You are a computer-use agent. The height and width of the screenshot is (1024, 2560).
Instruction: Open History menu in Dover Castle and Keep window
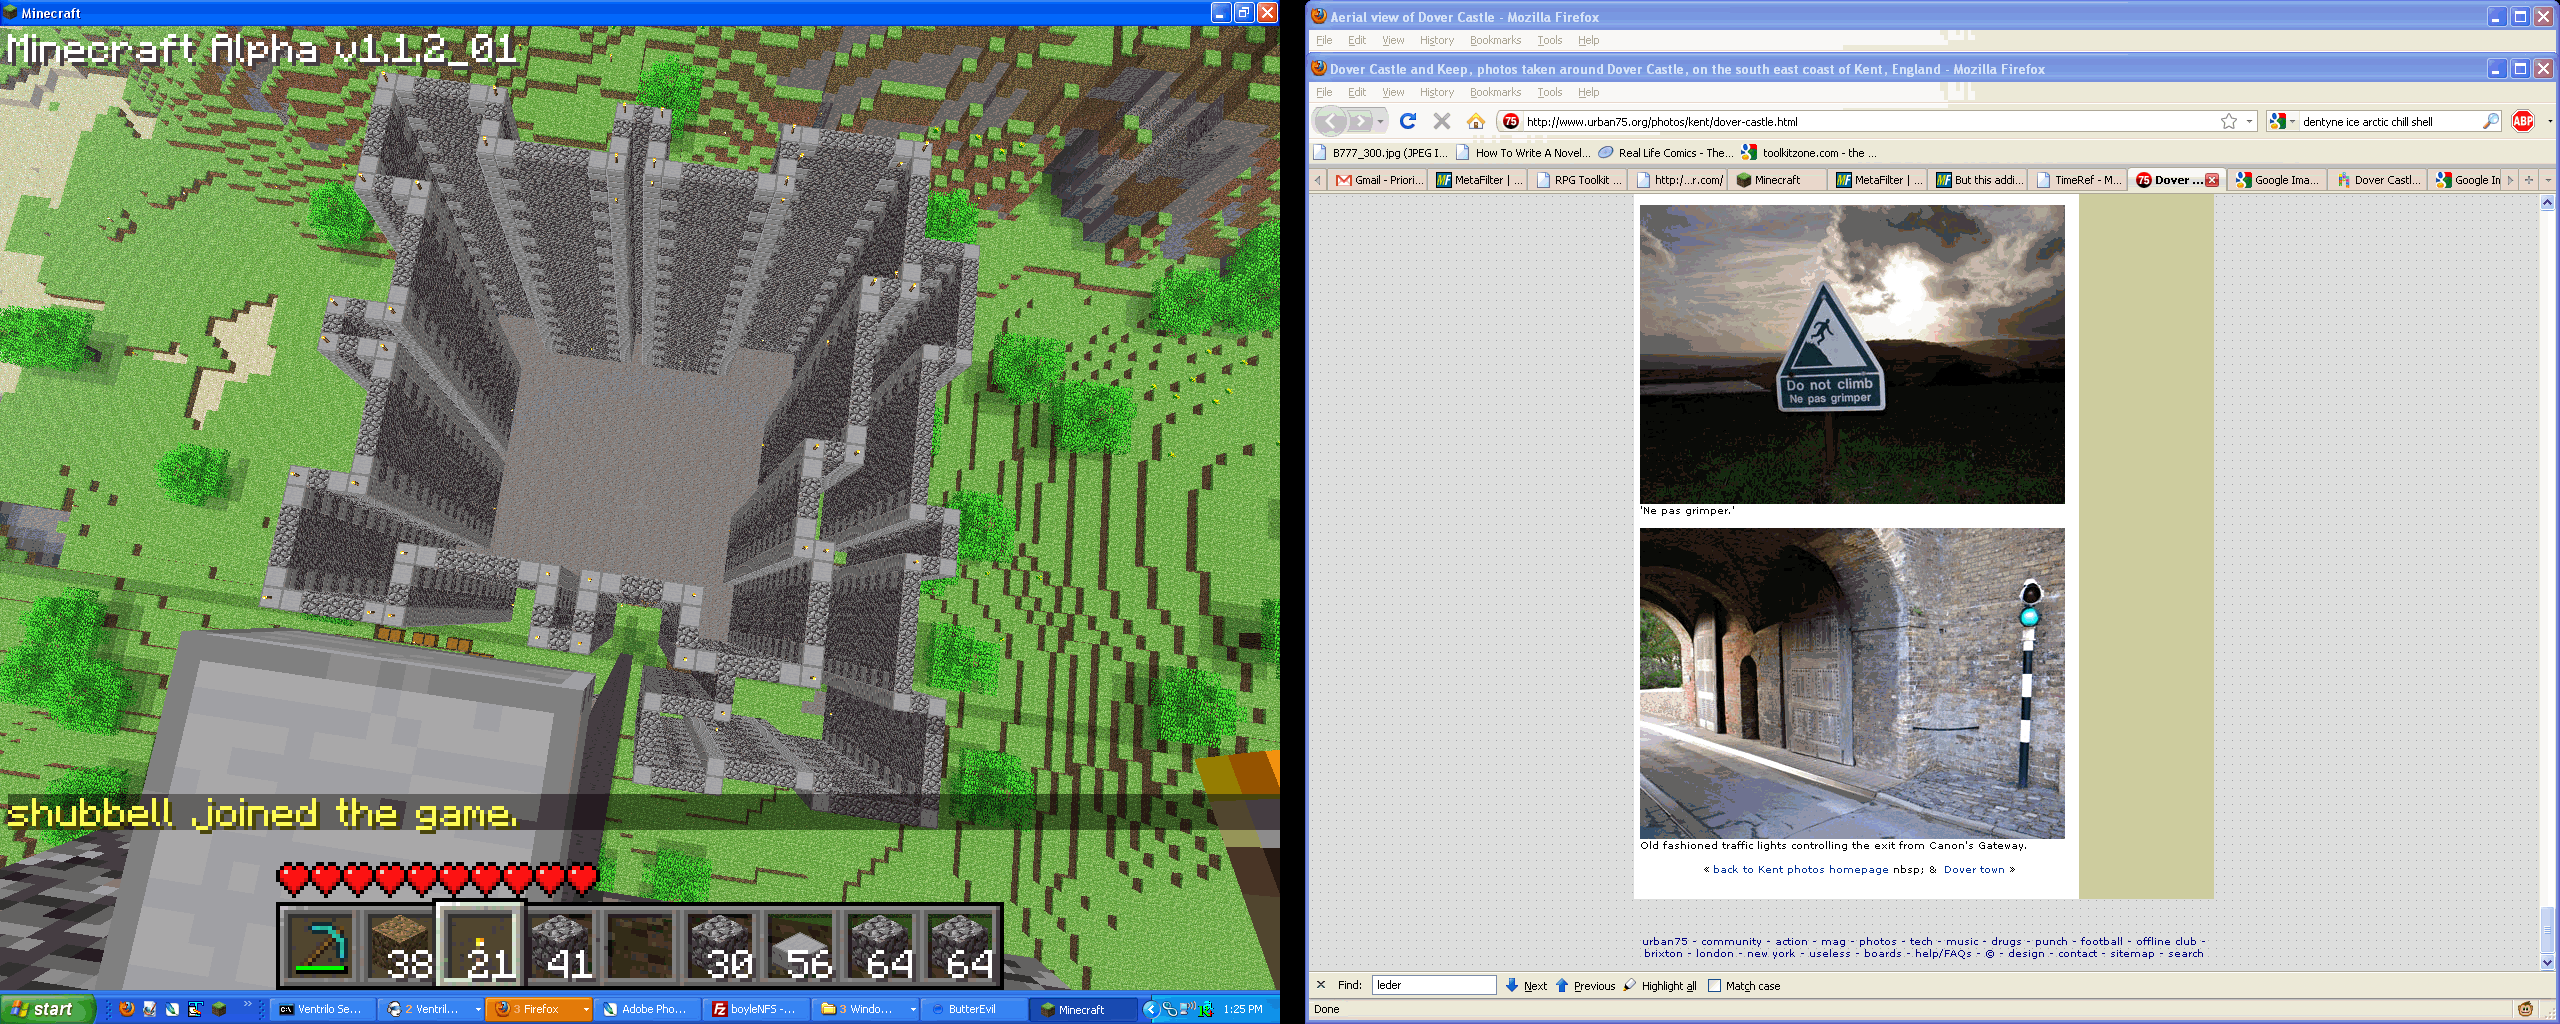(1437, 92)
